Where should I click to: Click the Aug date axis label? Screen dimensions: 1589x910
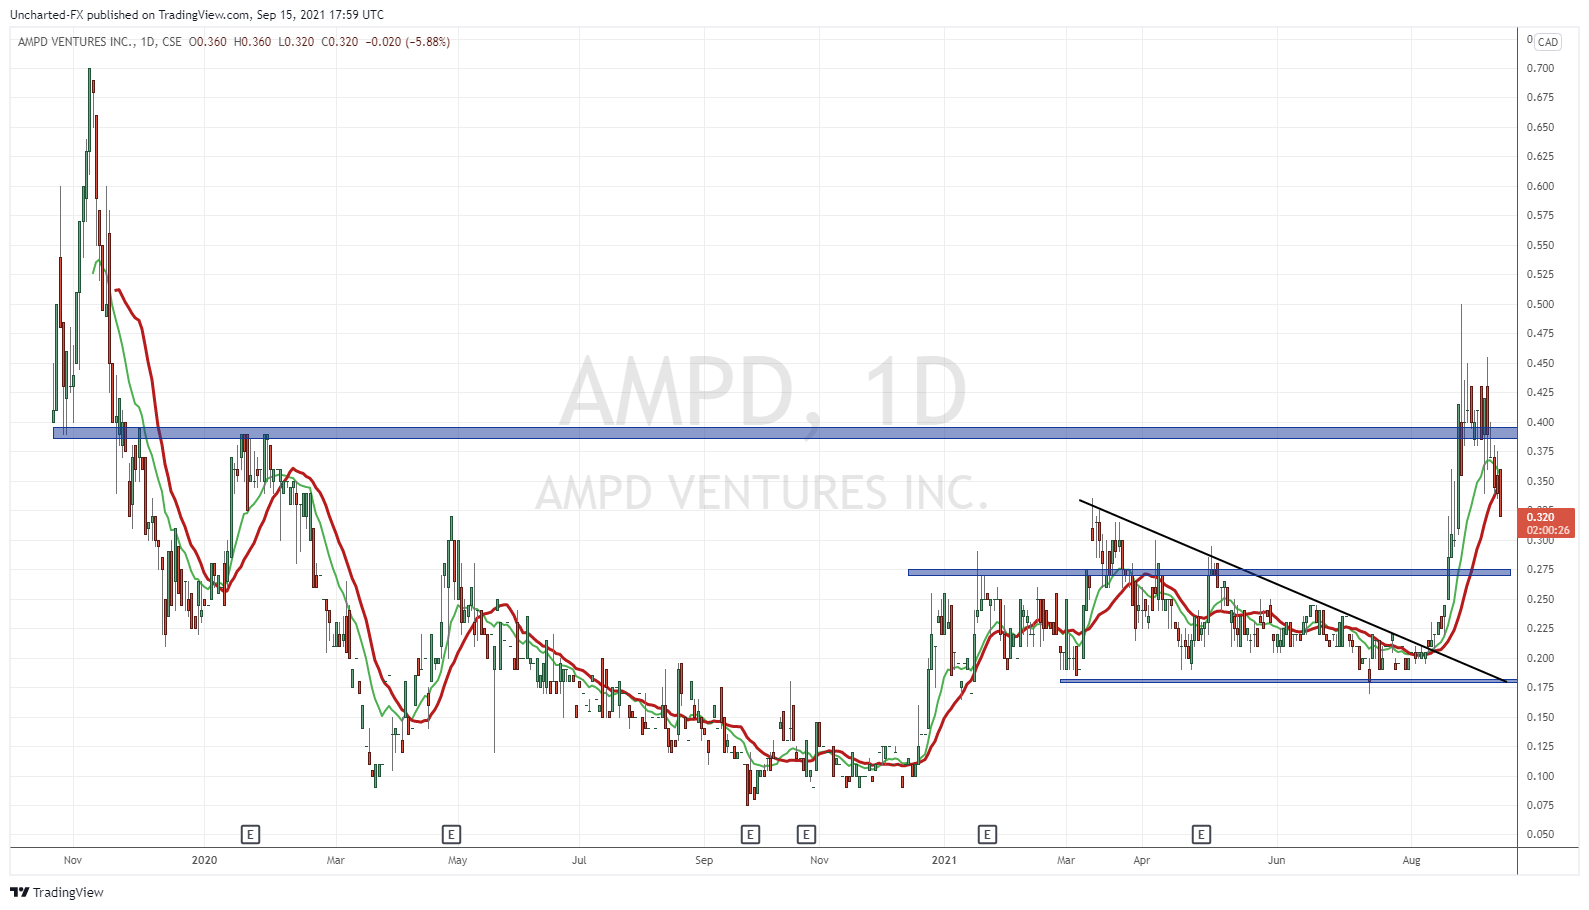(1411, 860)
